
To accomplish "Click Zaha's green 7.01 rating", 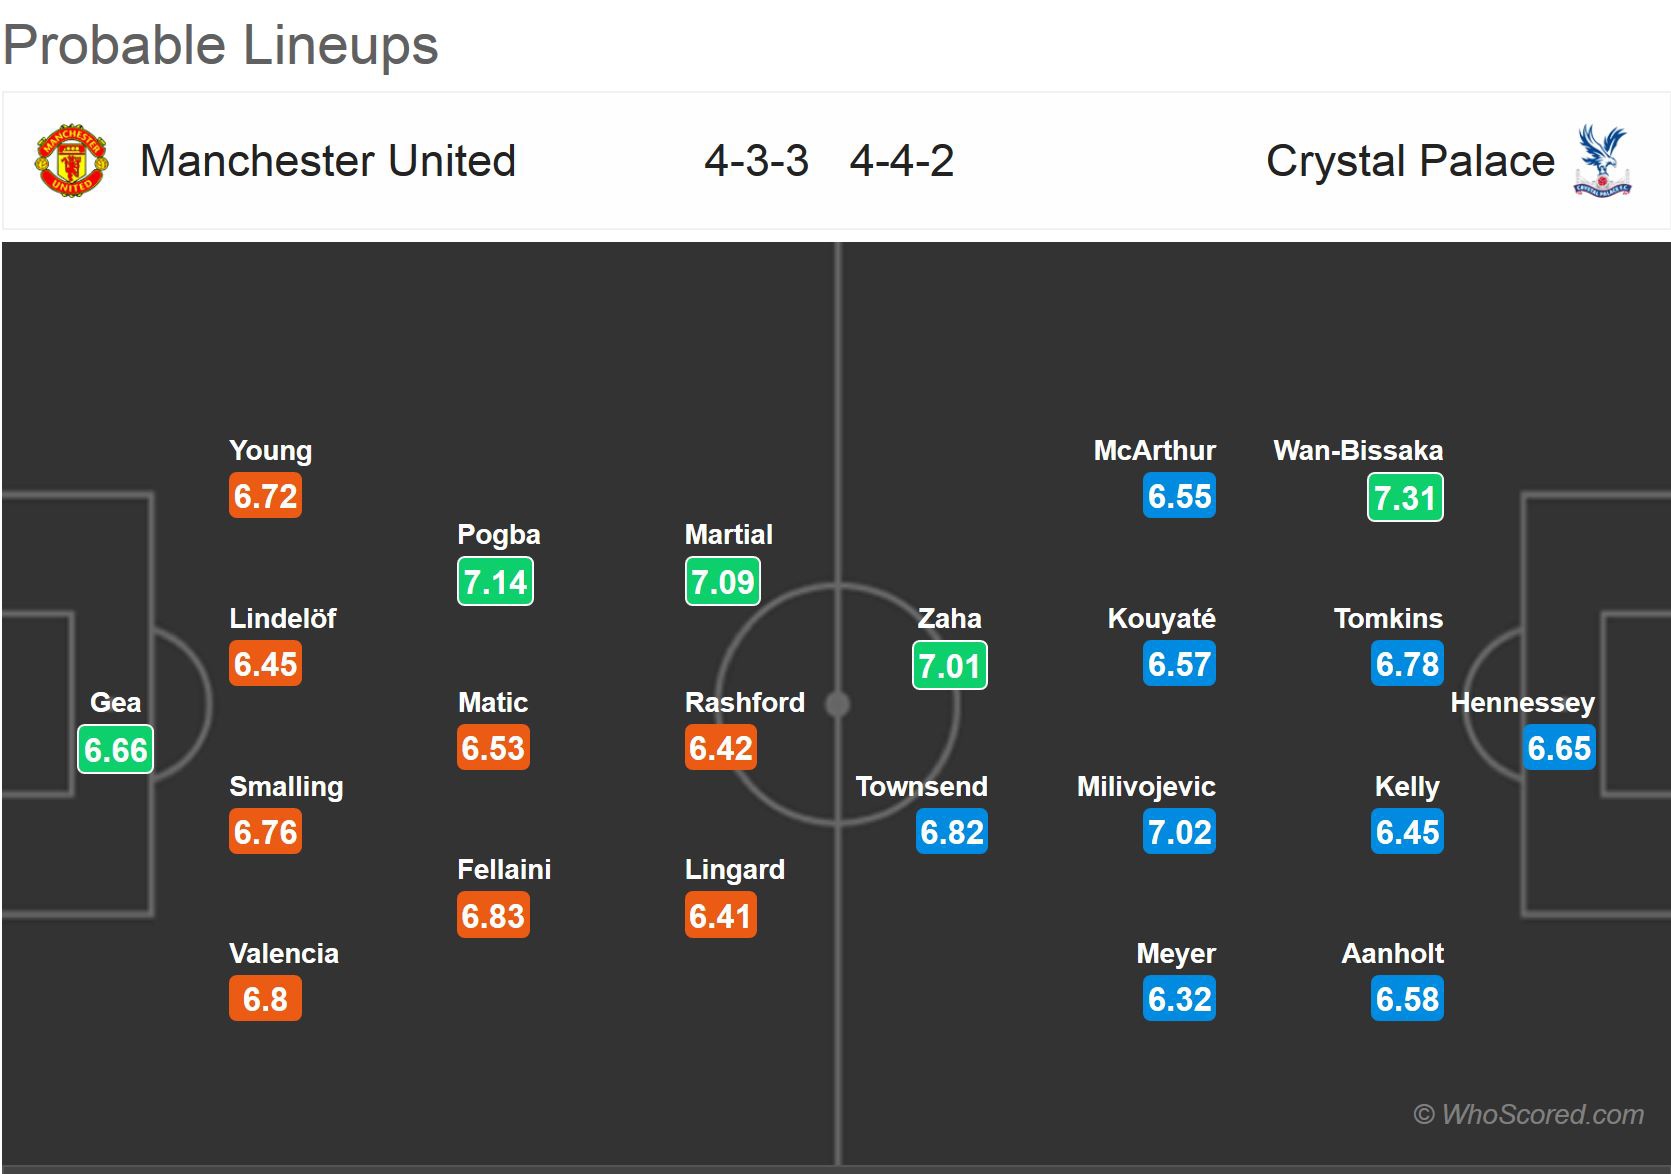I will 950,665.
